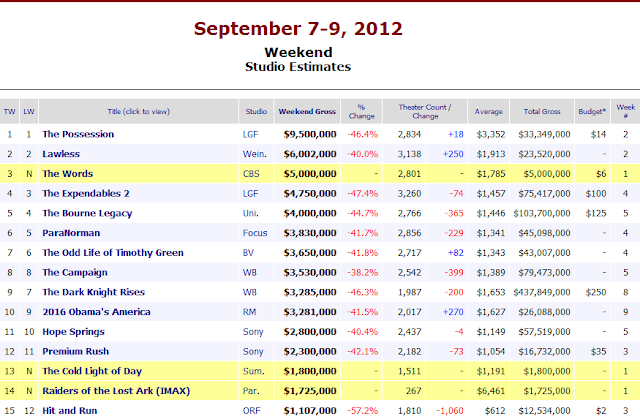Click the Hope Springs title
640x419 pixels.
tap(72, 330)
